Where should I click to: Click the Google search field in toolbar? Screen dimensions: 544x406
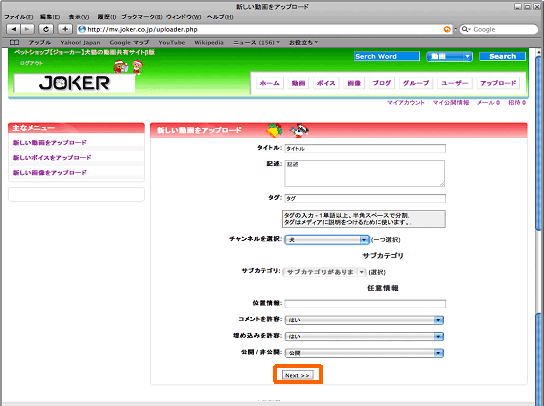pyautogui.click(x=499, y=29)
